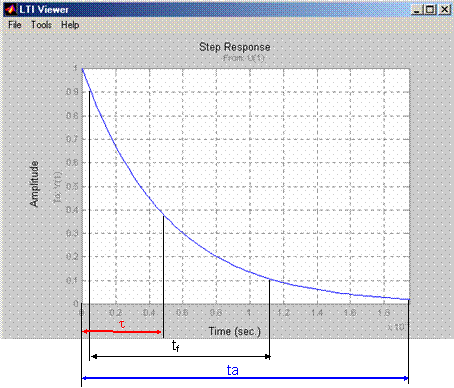Click the From: U(1) subtitle
Viewport: 454px width, 388px height.
click(x=244, y=58)
